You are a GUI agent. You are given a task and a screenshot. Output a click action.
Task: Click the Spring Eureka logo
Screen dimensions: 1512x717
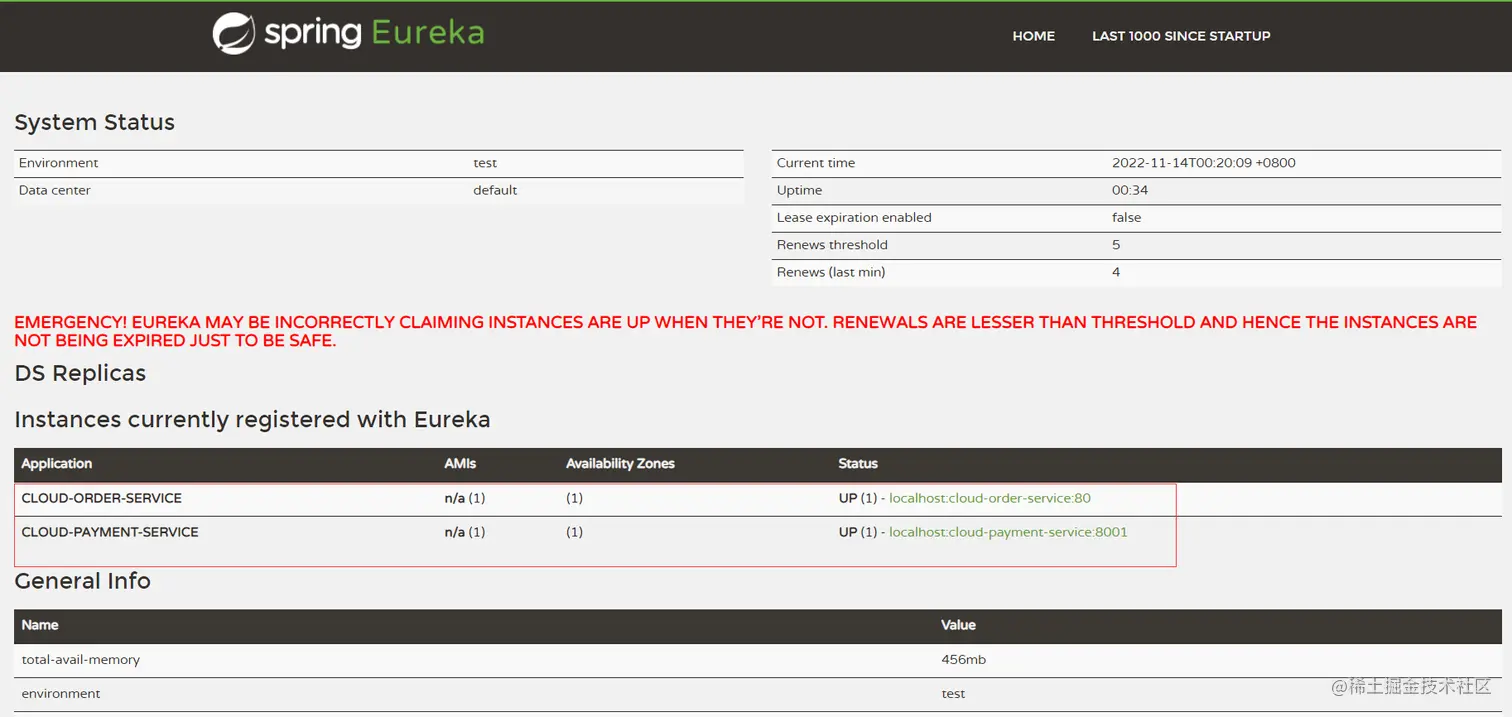[x=348, y=33]
